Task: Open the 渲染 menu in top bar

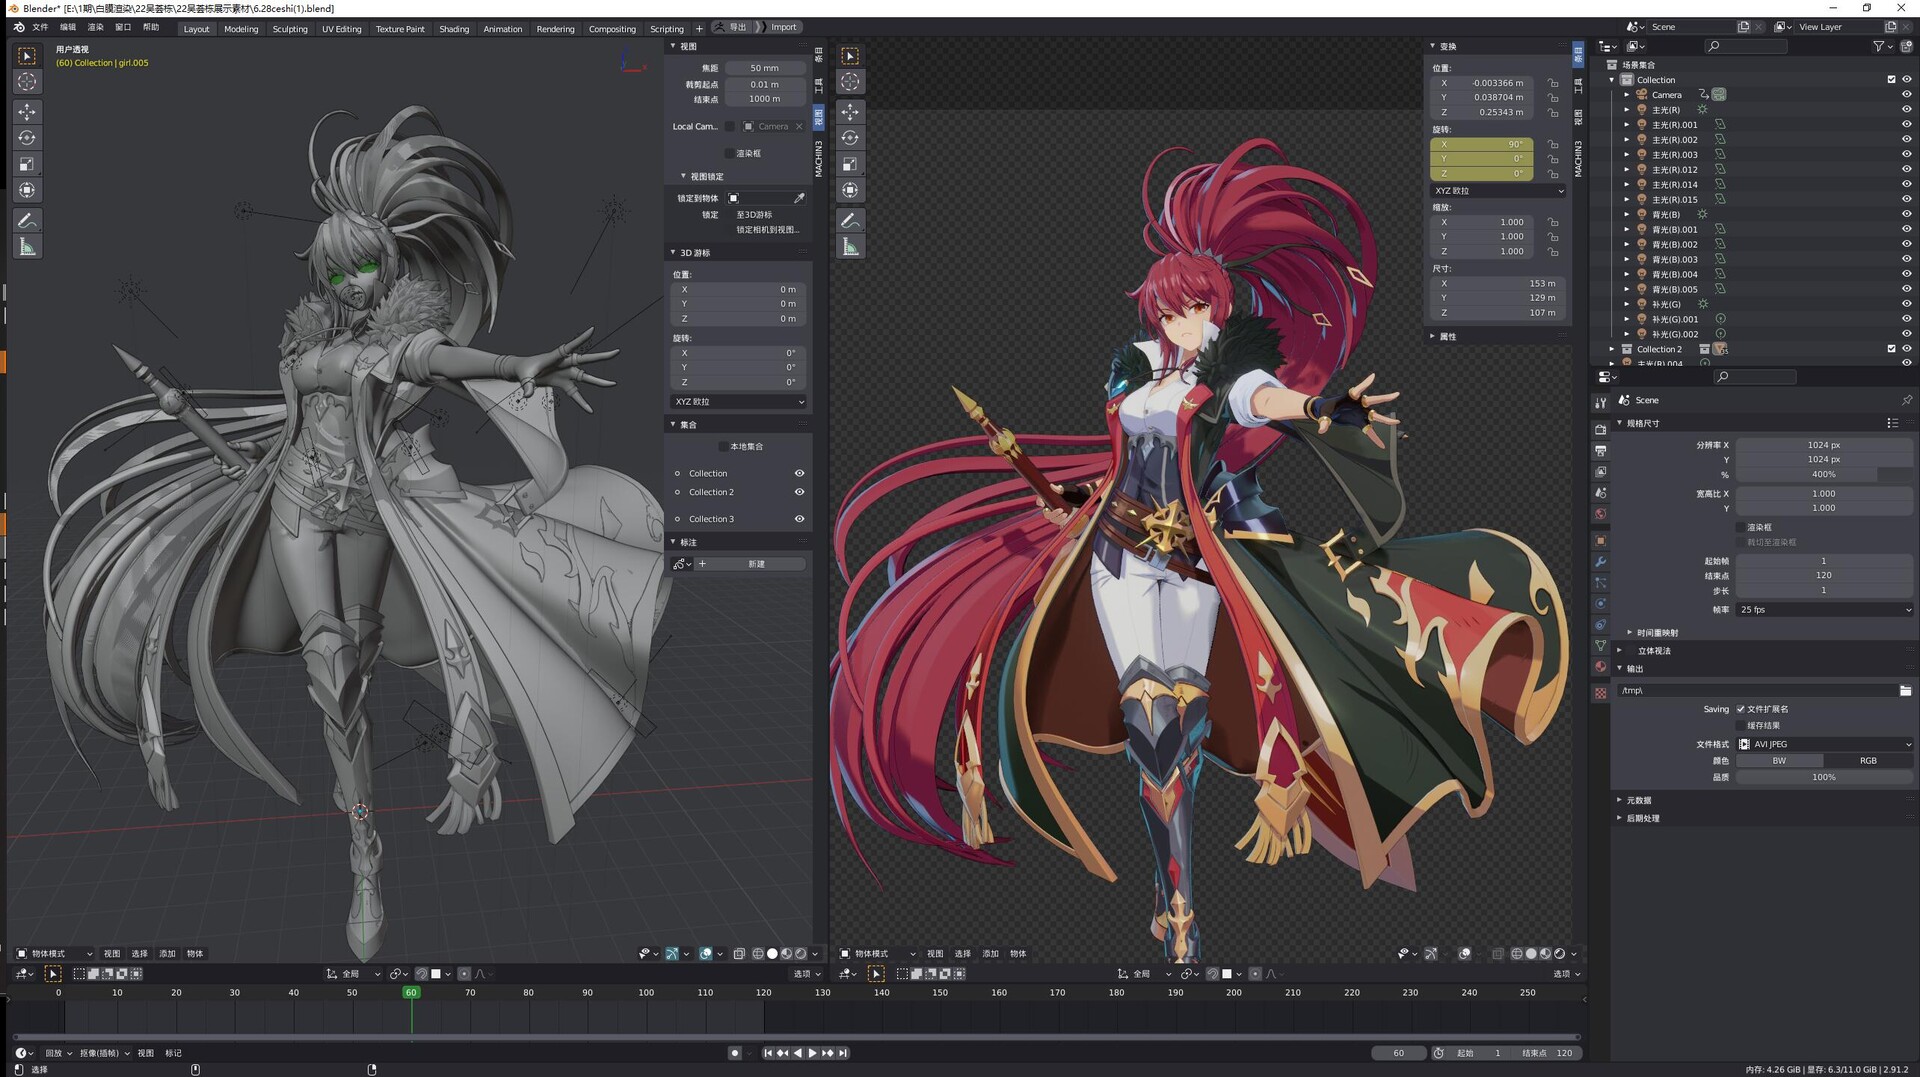Action: tap(95, 27)
